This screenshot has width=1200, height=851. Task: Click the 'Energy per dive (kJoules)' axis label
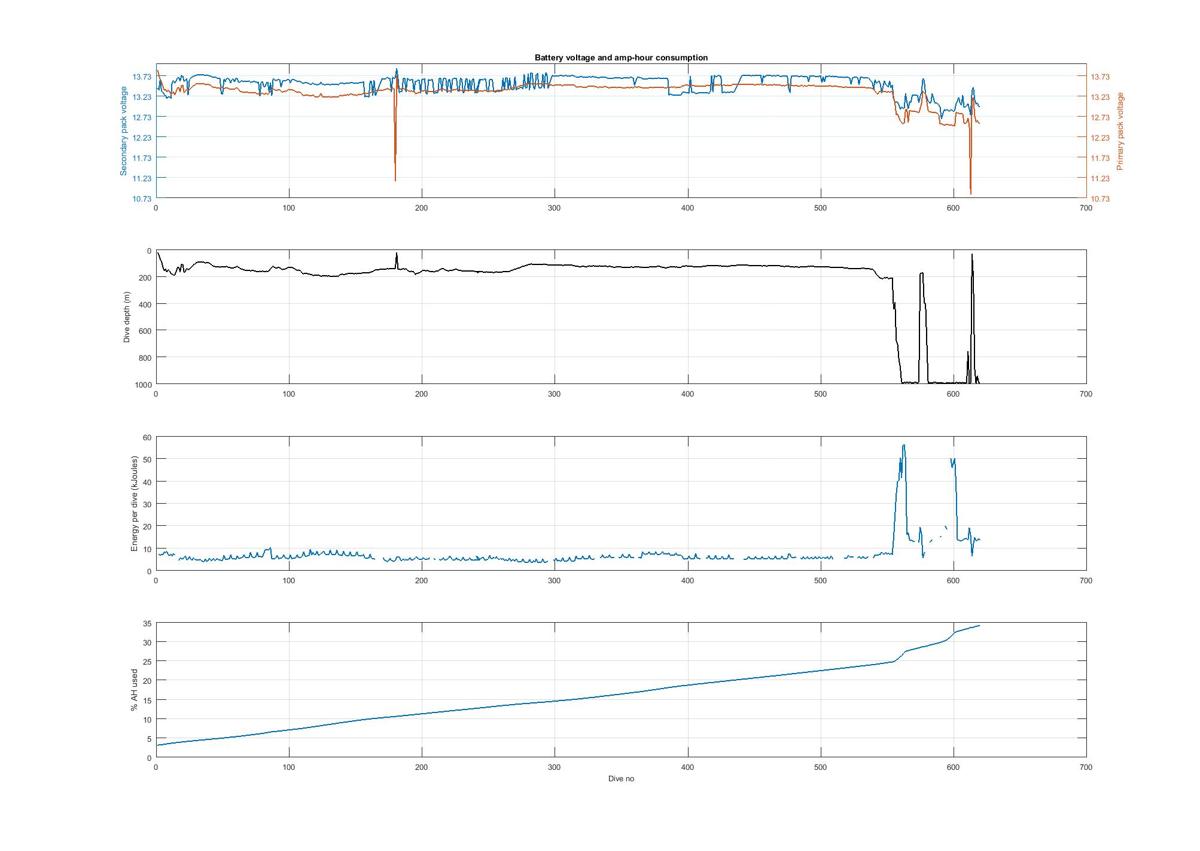[134, 504]
